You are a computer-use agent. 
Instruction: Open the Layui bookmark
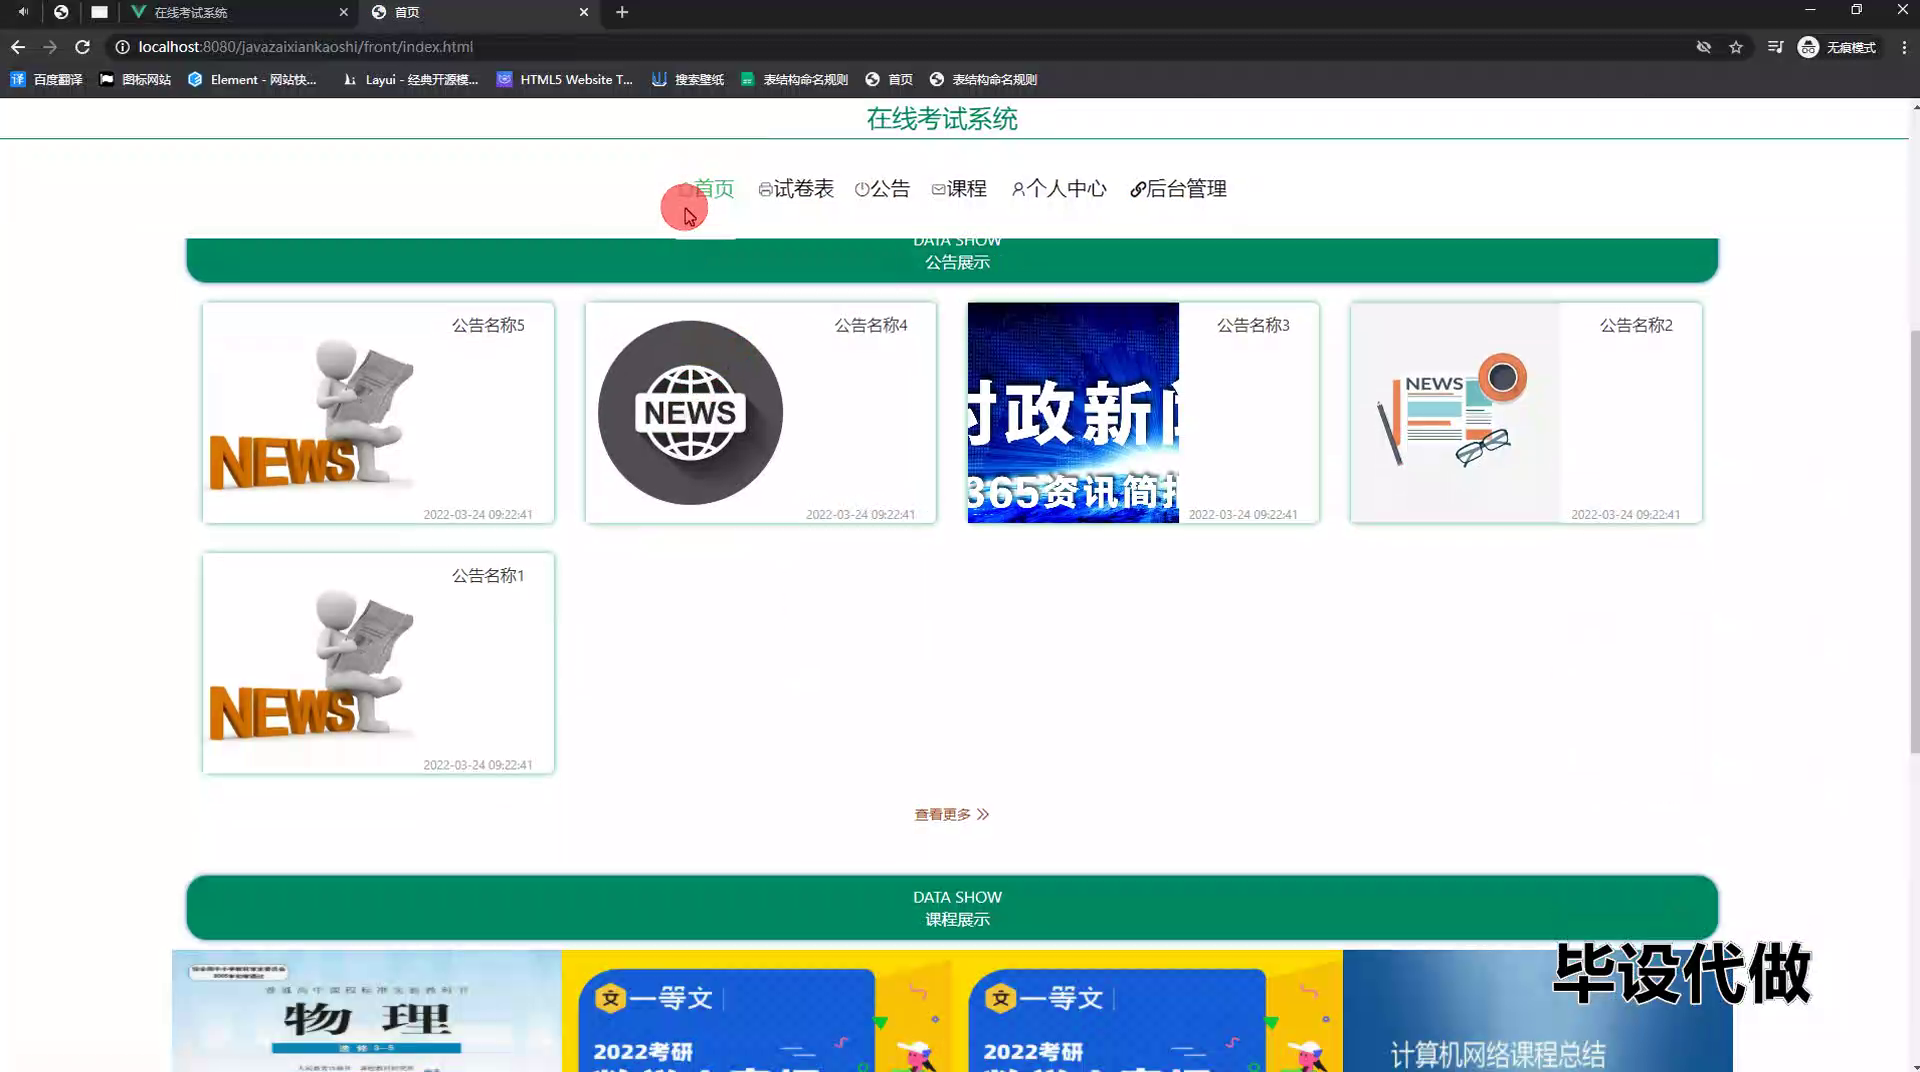tap(411, 80)
